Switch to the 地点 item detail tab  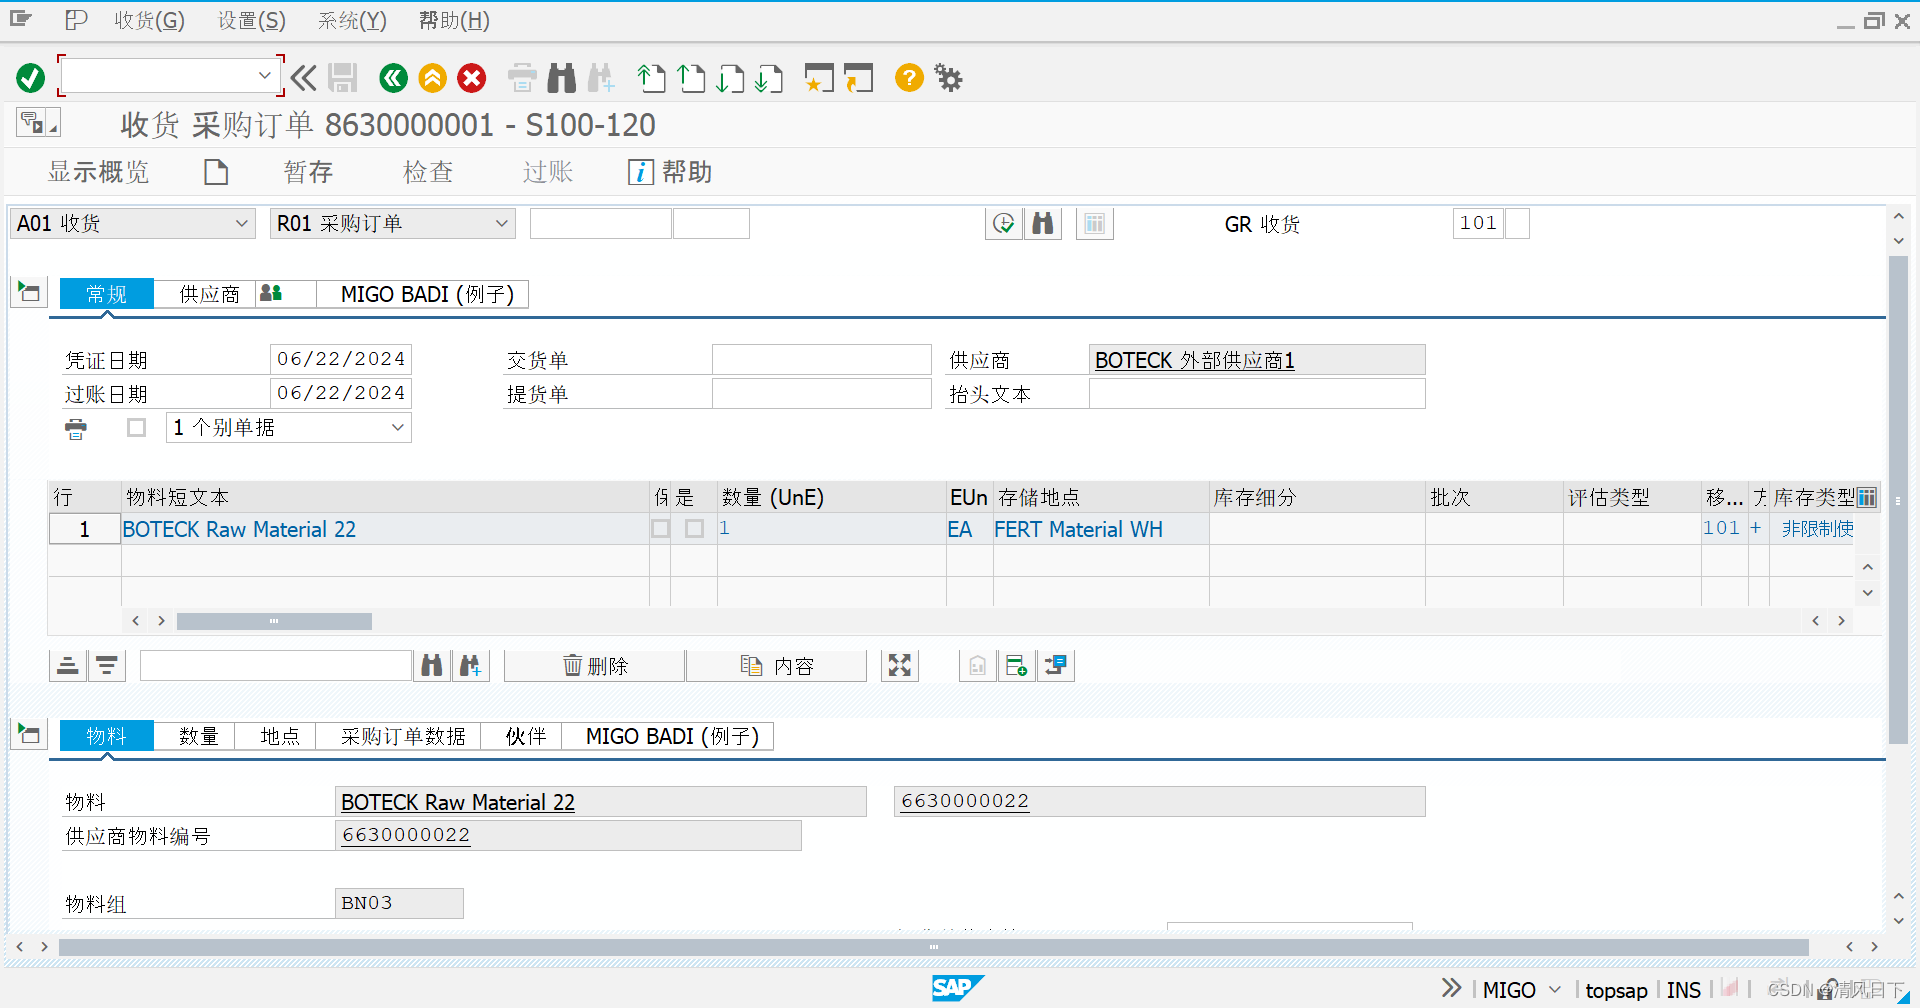click(x=280, y=736)
